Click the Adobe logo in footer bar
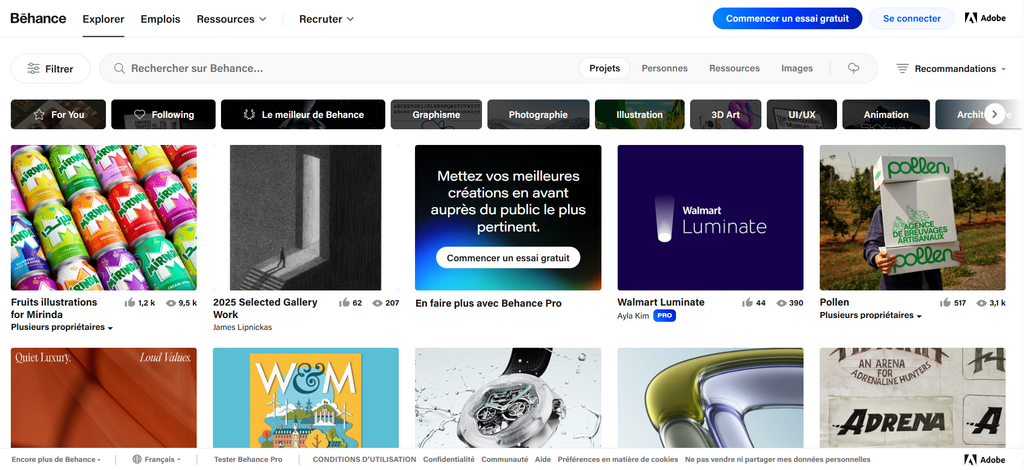Screen dimensions: 1024x470 (x=985, y=460)
